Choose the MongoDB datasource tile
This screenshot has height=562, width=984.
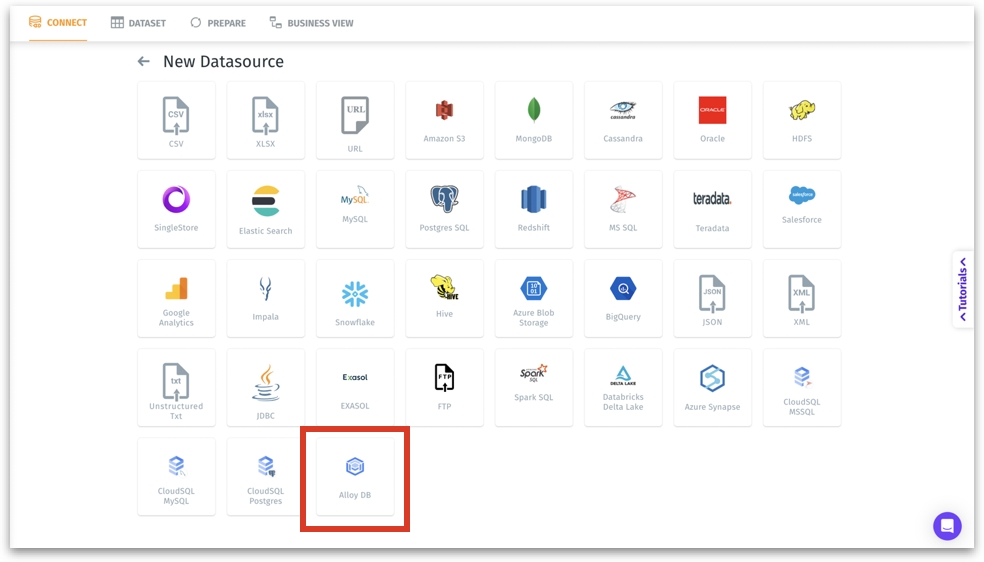[x=534, y=120]
